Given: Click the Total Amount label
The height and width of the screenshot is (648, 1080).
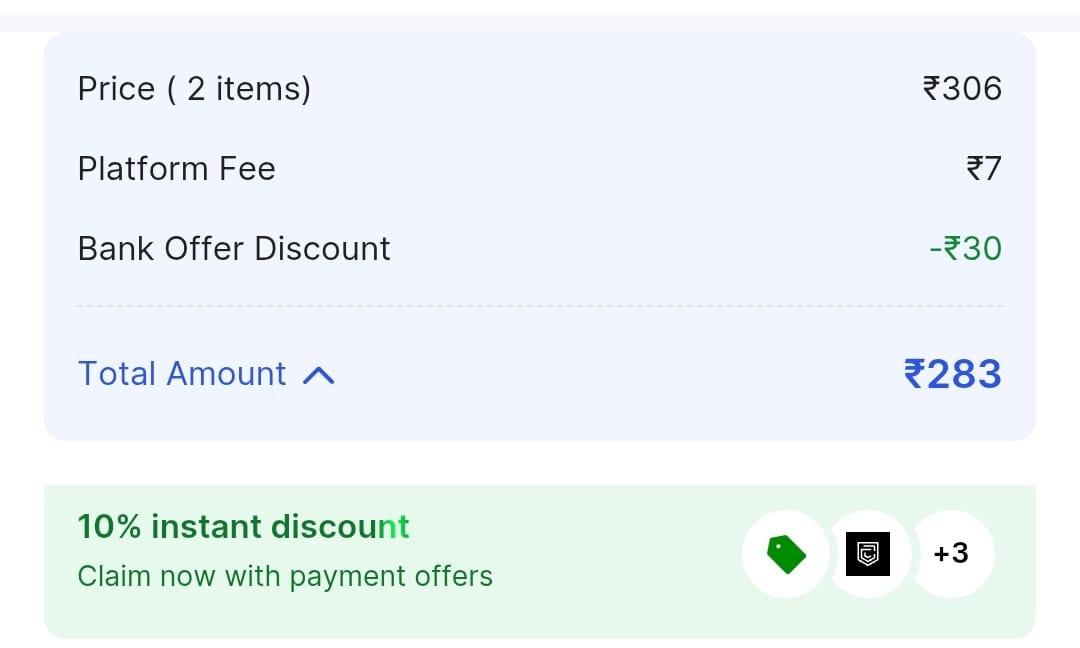Looking at the screenshot, I should (182, 374).
